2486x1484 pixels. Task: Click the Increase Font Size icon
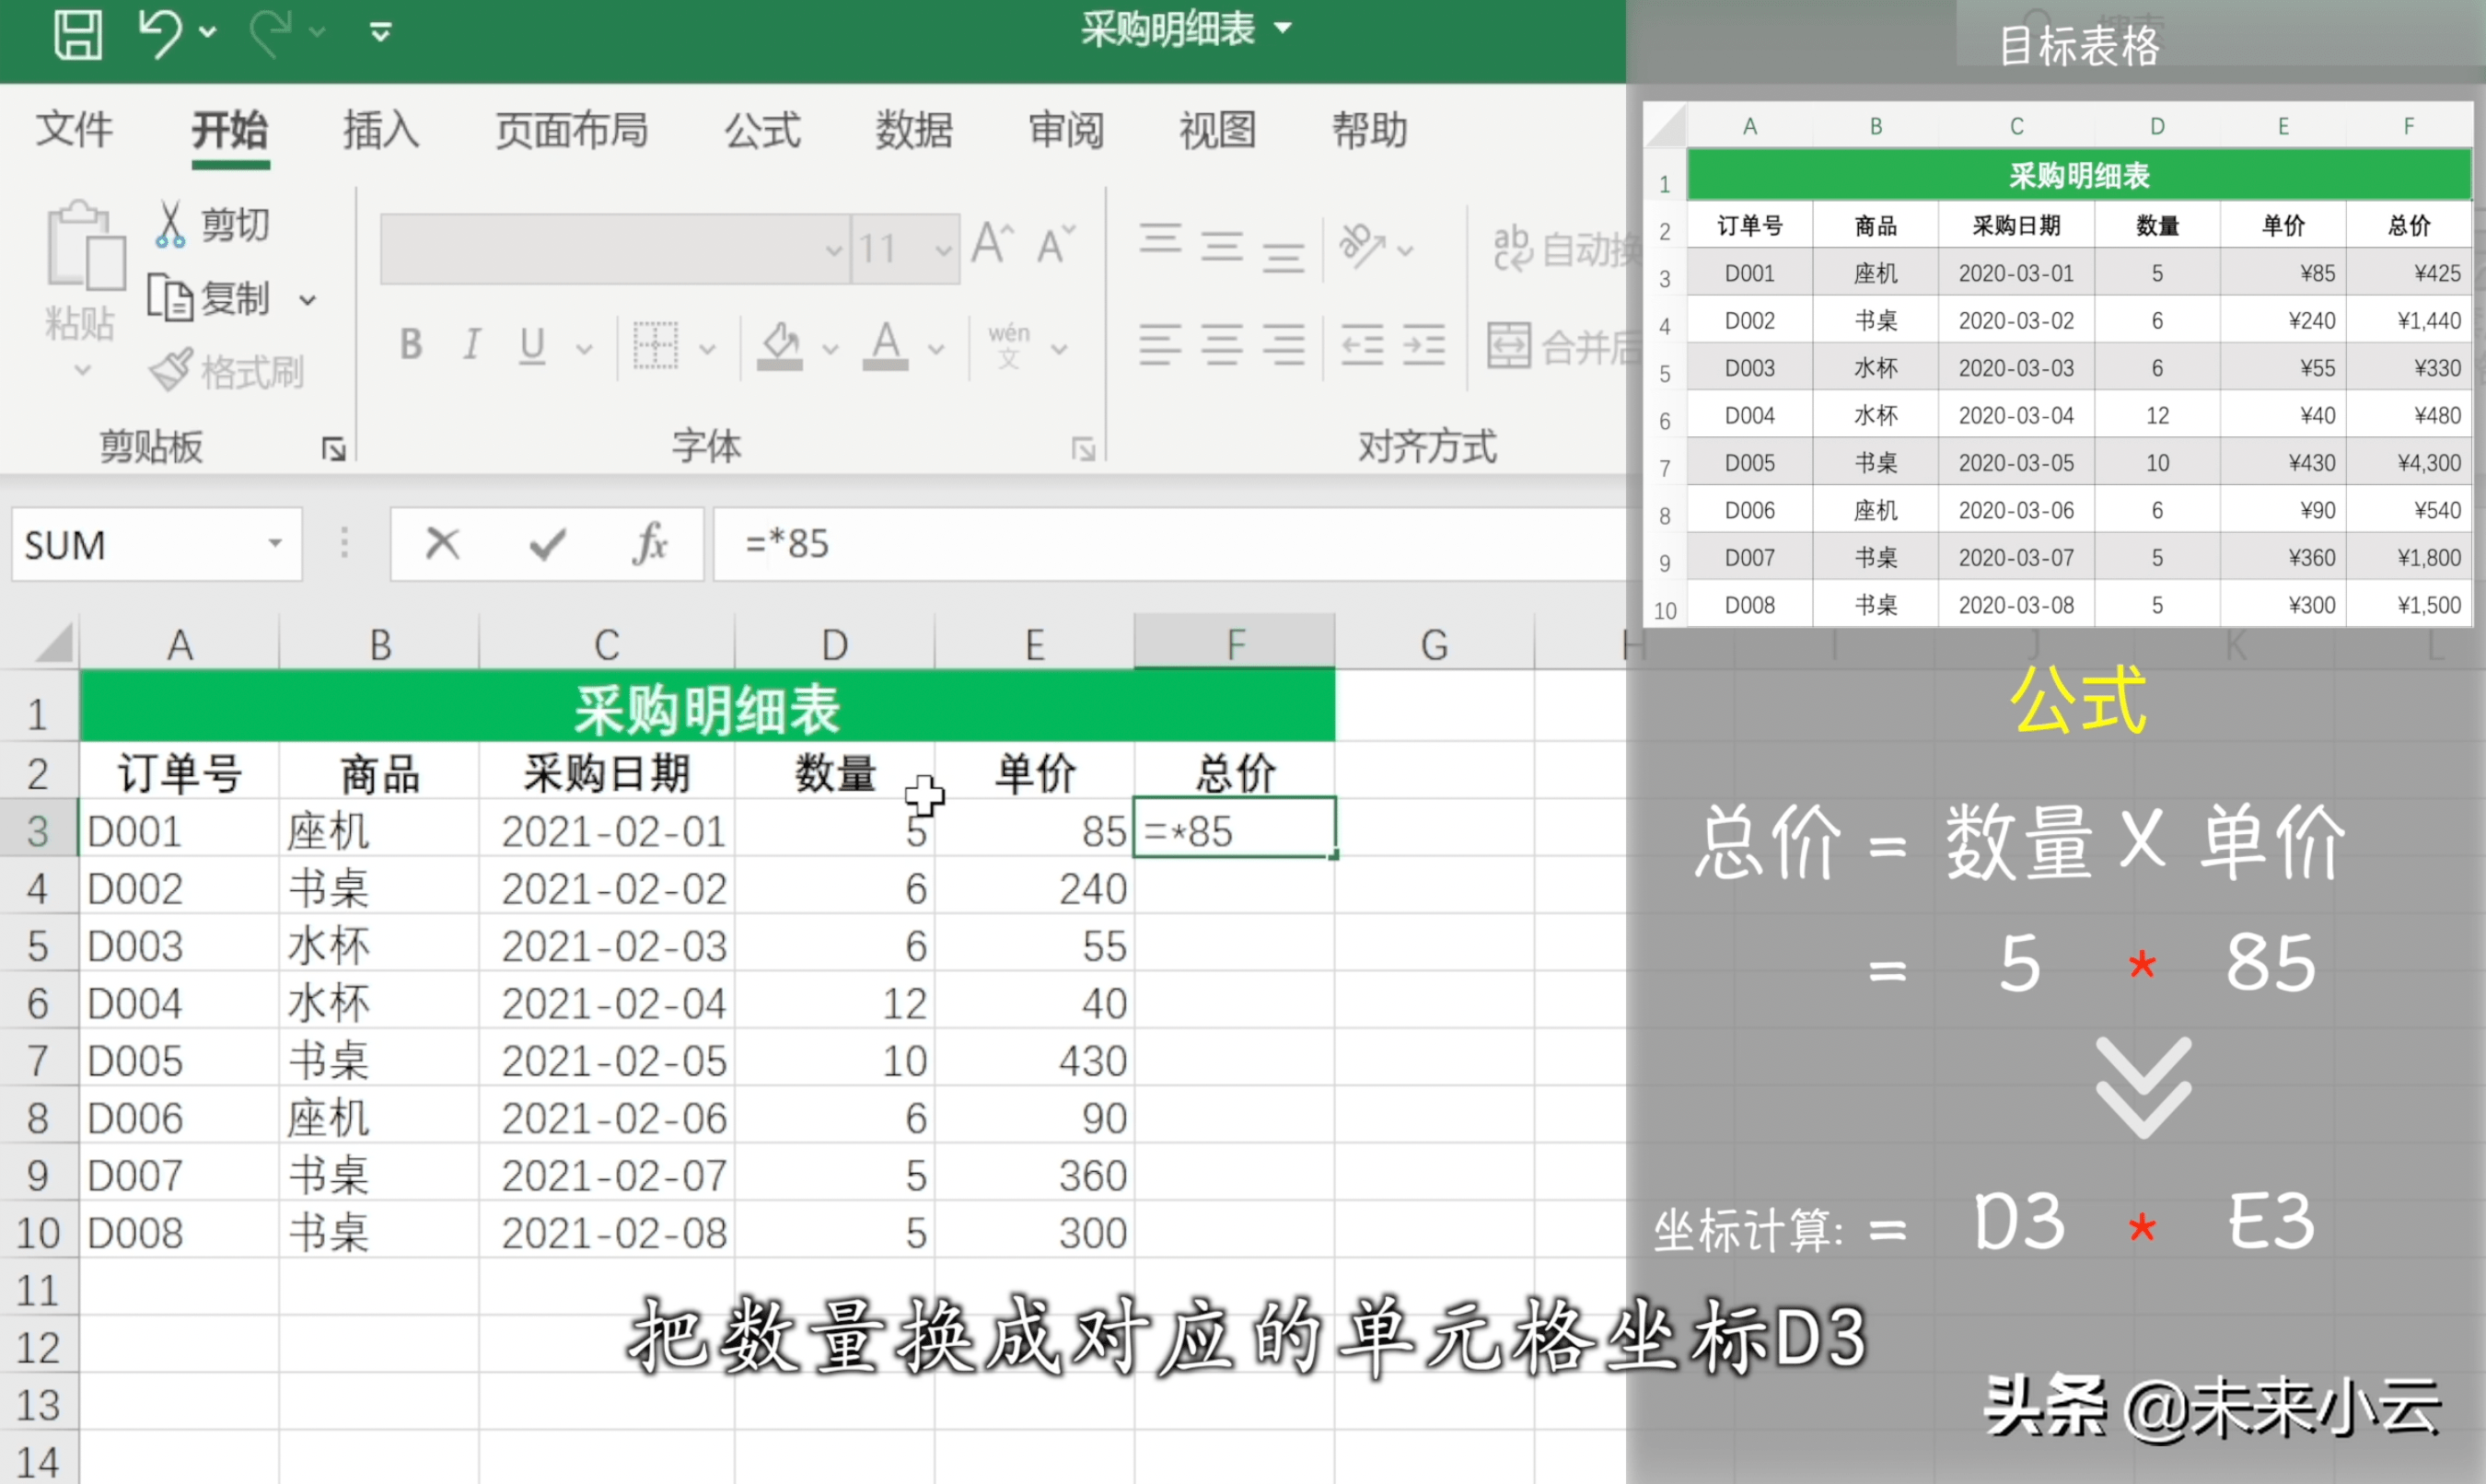coord(993,245)
